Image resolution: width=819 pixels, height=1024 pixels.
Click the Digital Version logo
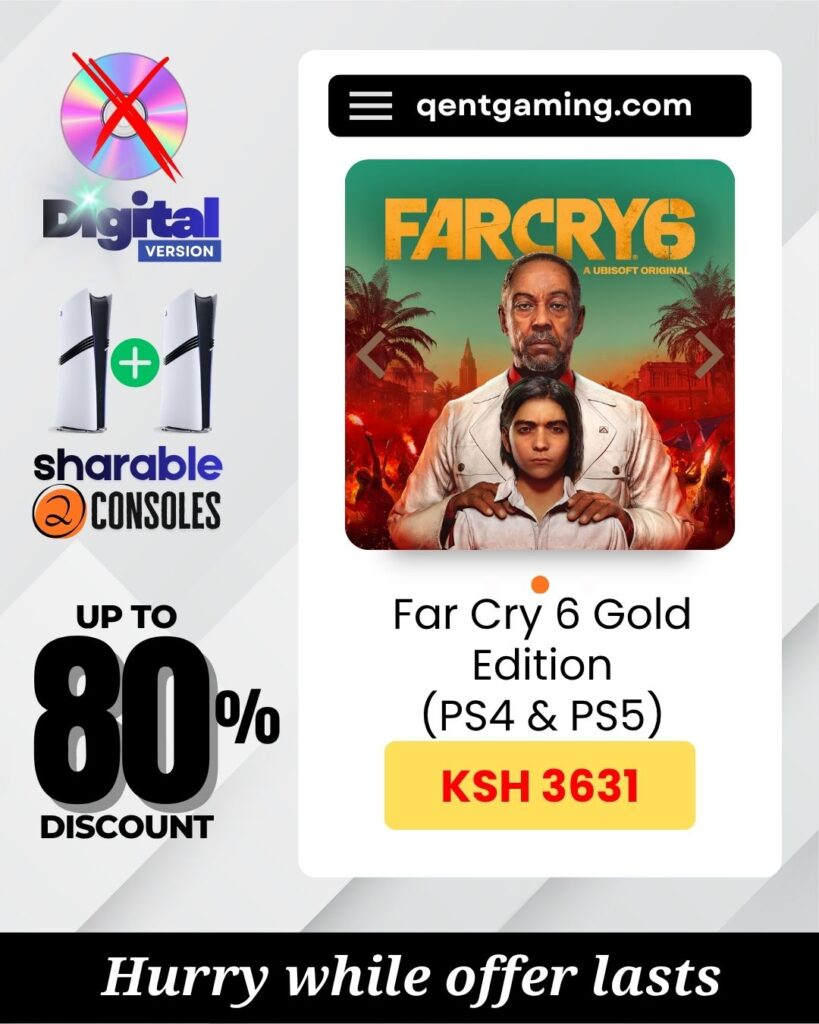pyautogui.click(x=131, y=227)
